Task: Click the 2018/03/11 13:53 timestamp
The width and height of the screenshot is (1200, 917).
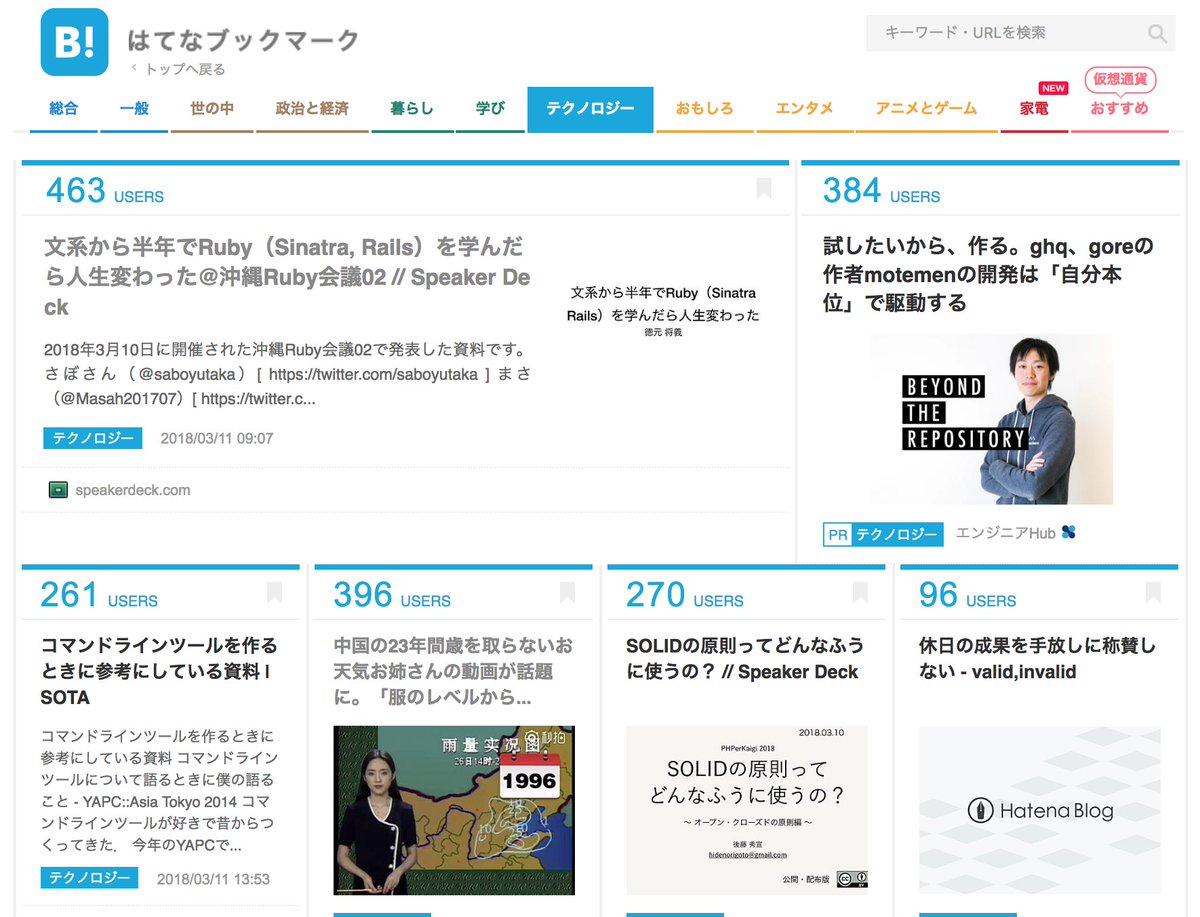Action: [214, 879]
